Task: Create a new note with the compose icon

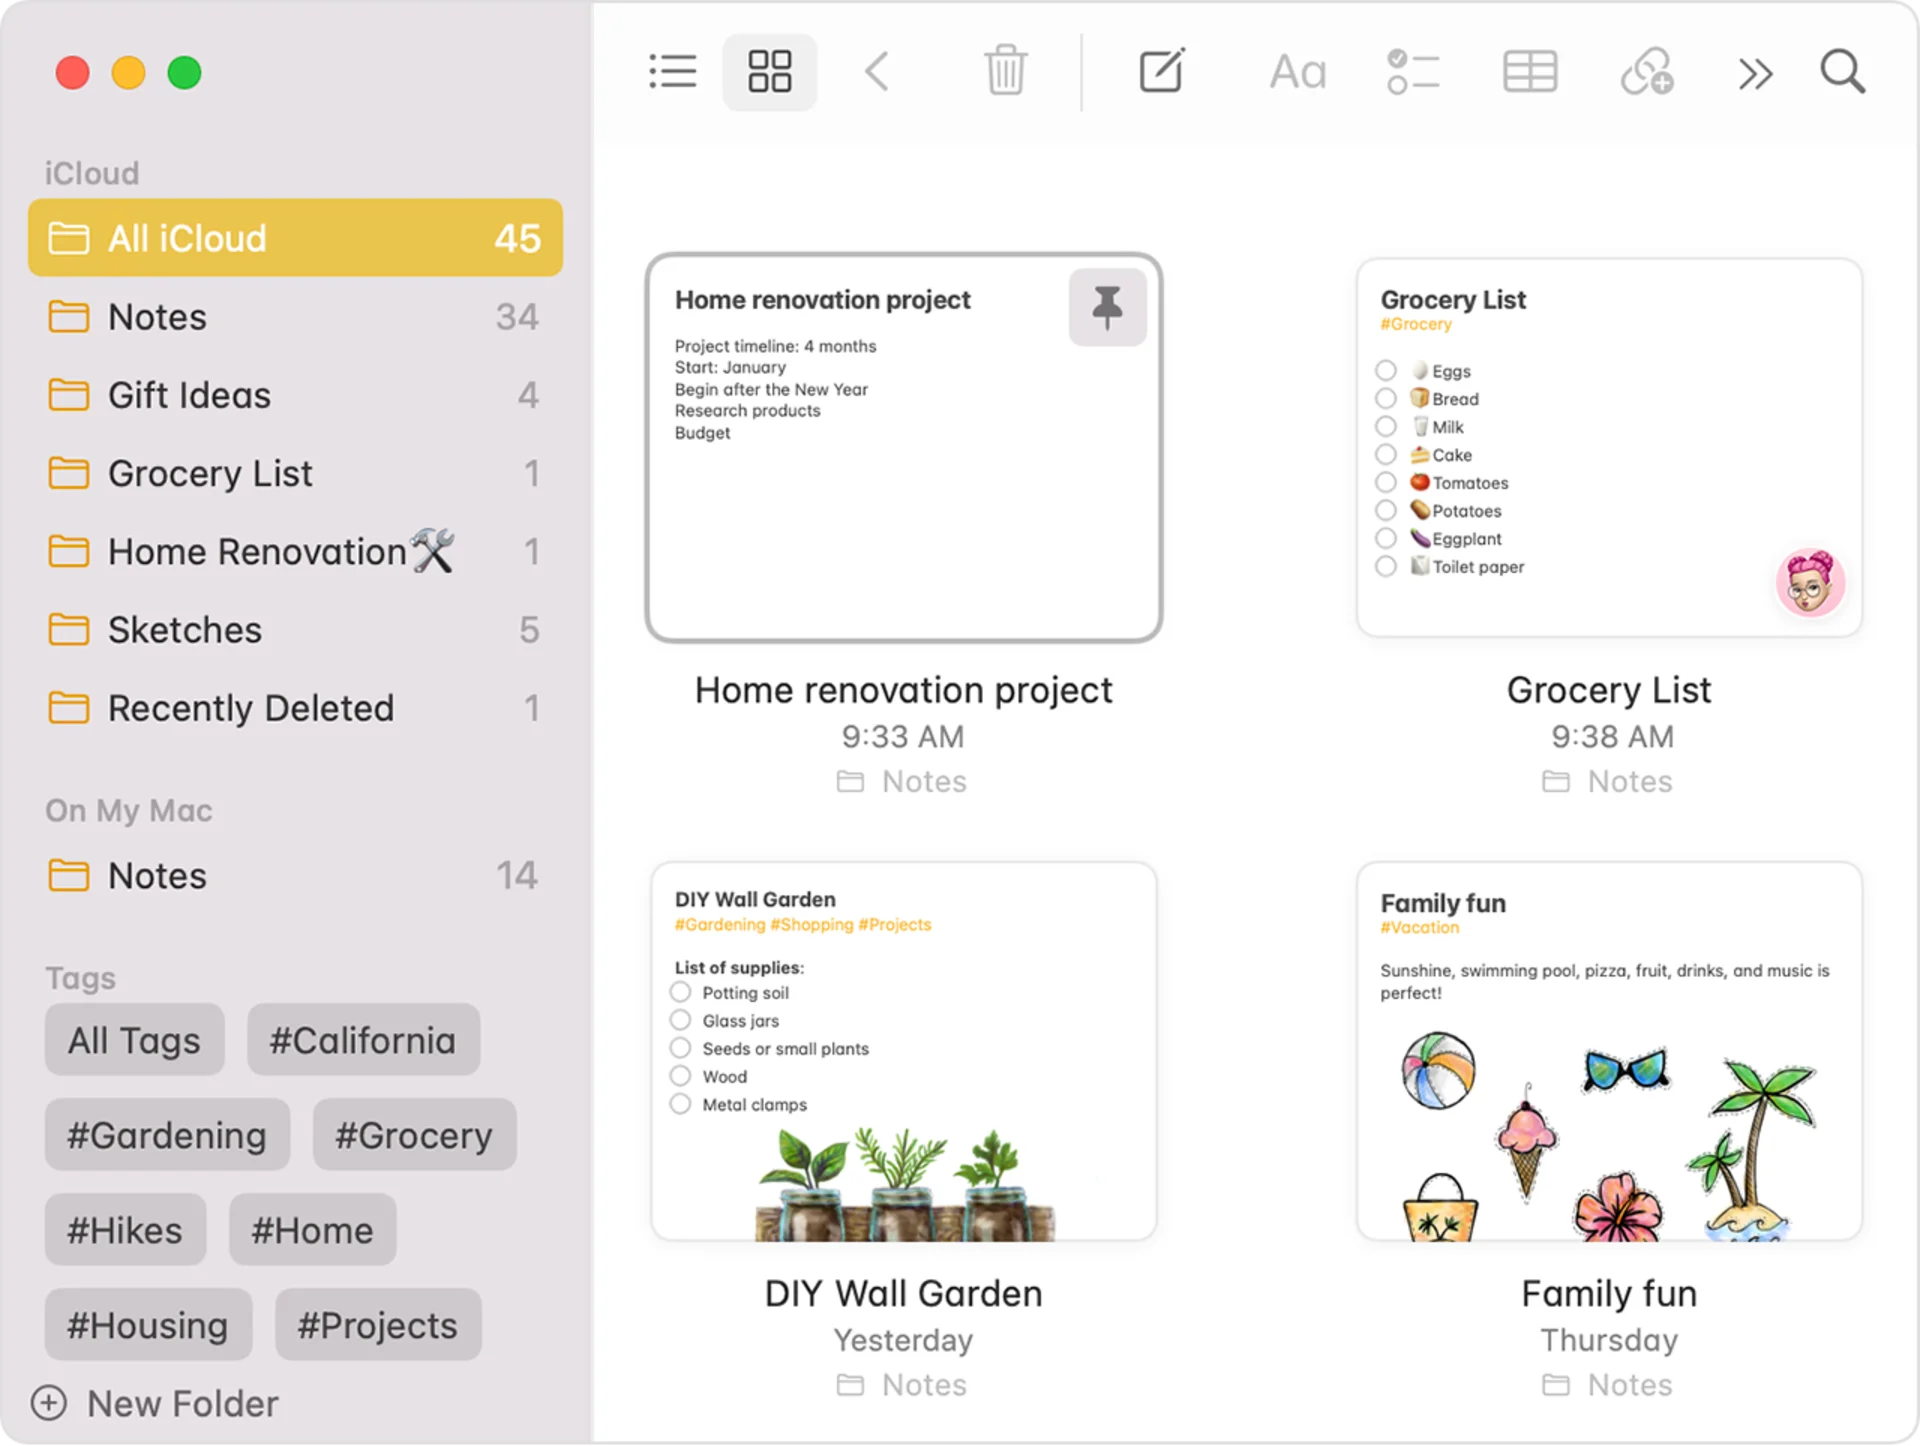Action: pos(1160,71)
